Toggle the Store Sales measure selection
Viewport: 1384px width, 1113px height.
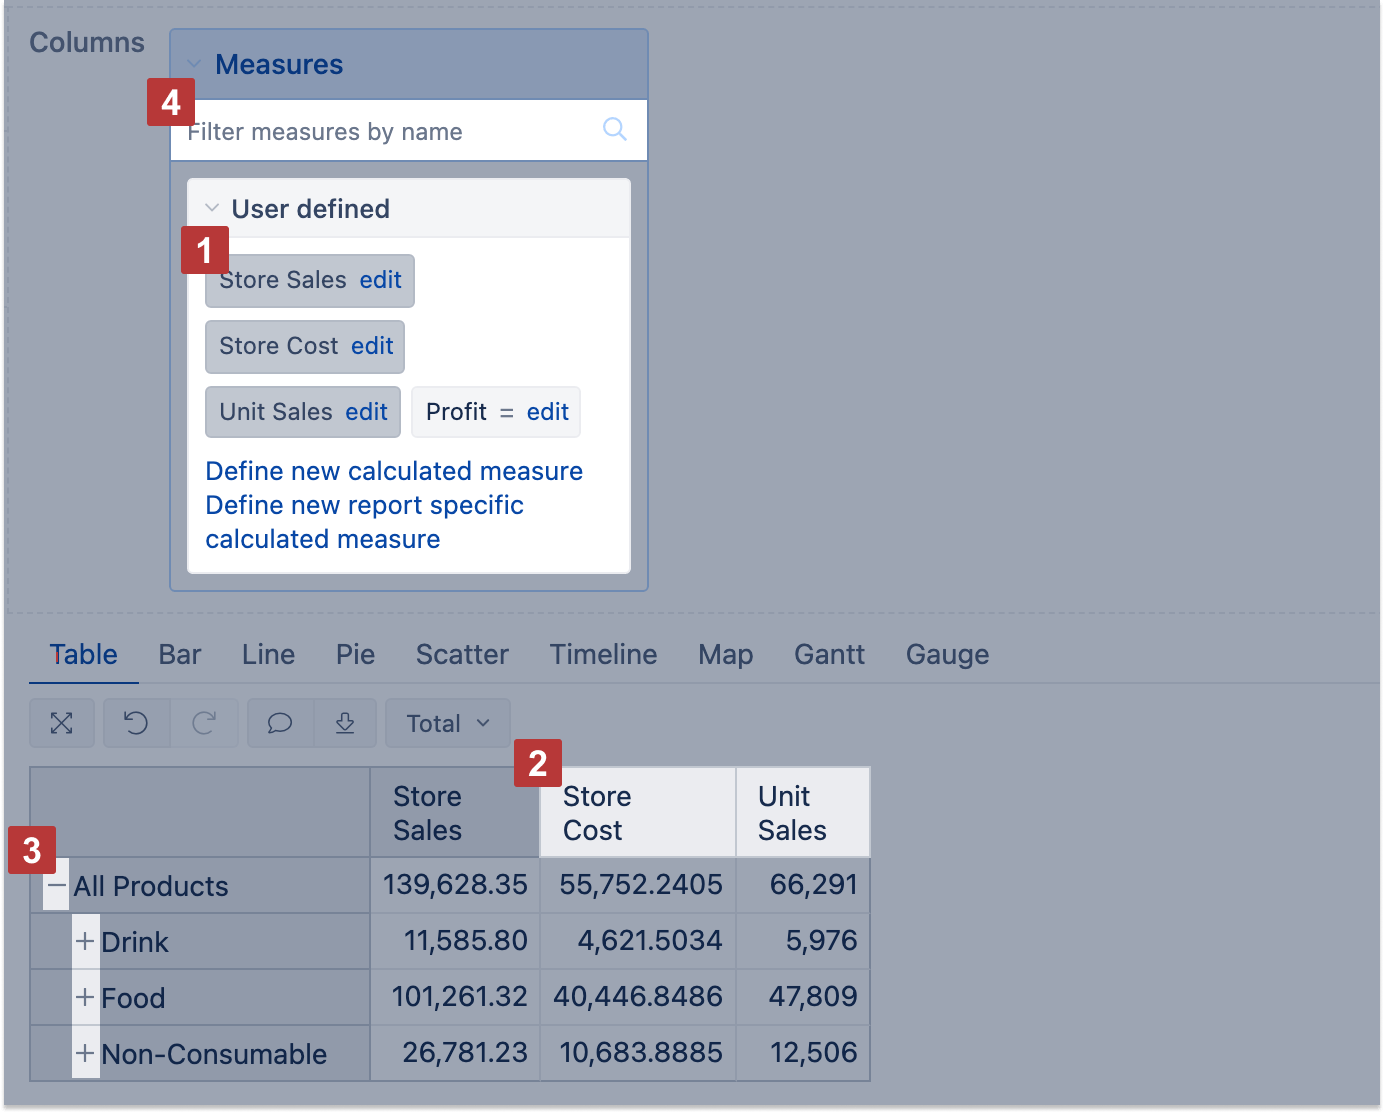(x=283, y=281)
